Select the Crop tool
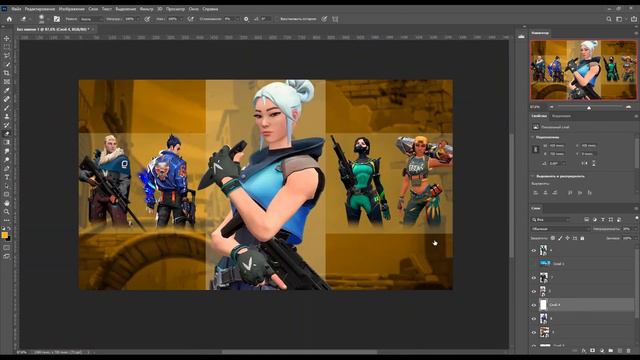640x360 pixels. (7, 73)
